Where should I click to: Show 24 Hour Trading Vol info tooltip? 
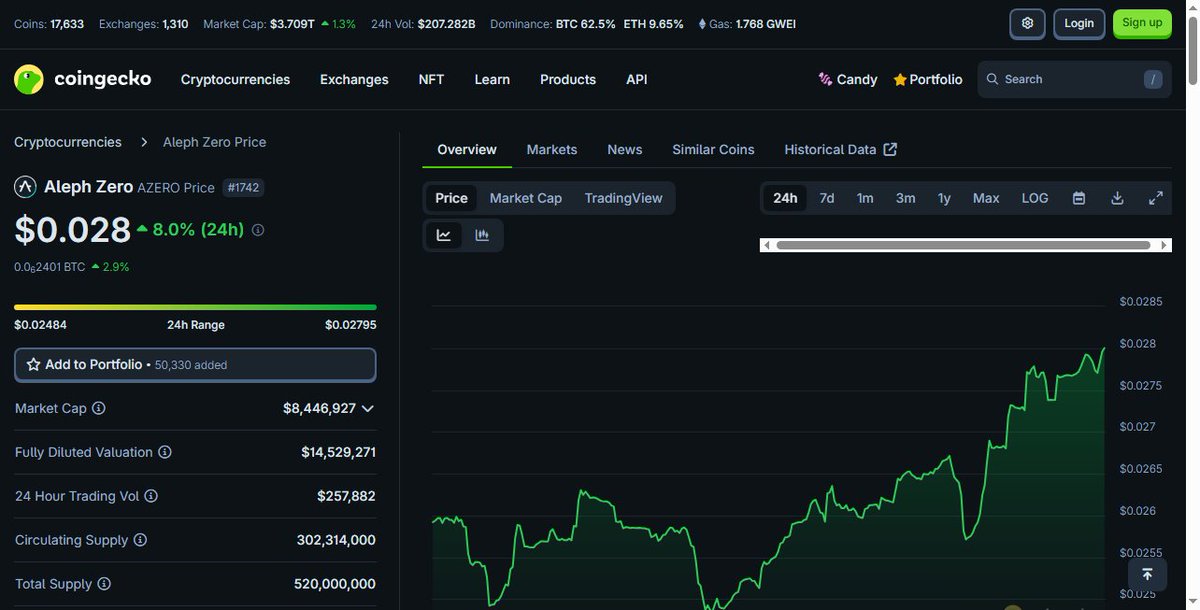151,496
